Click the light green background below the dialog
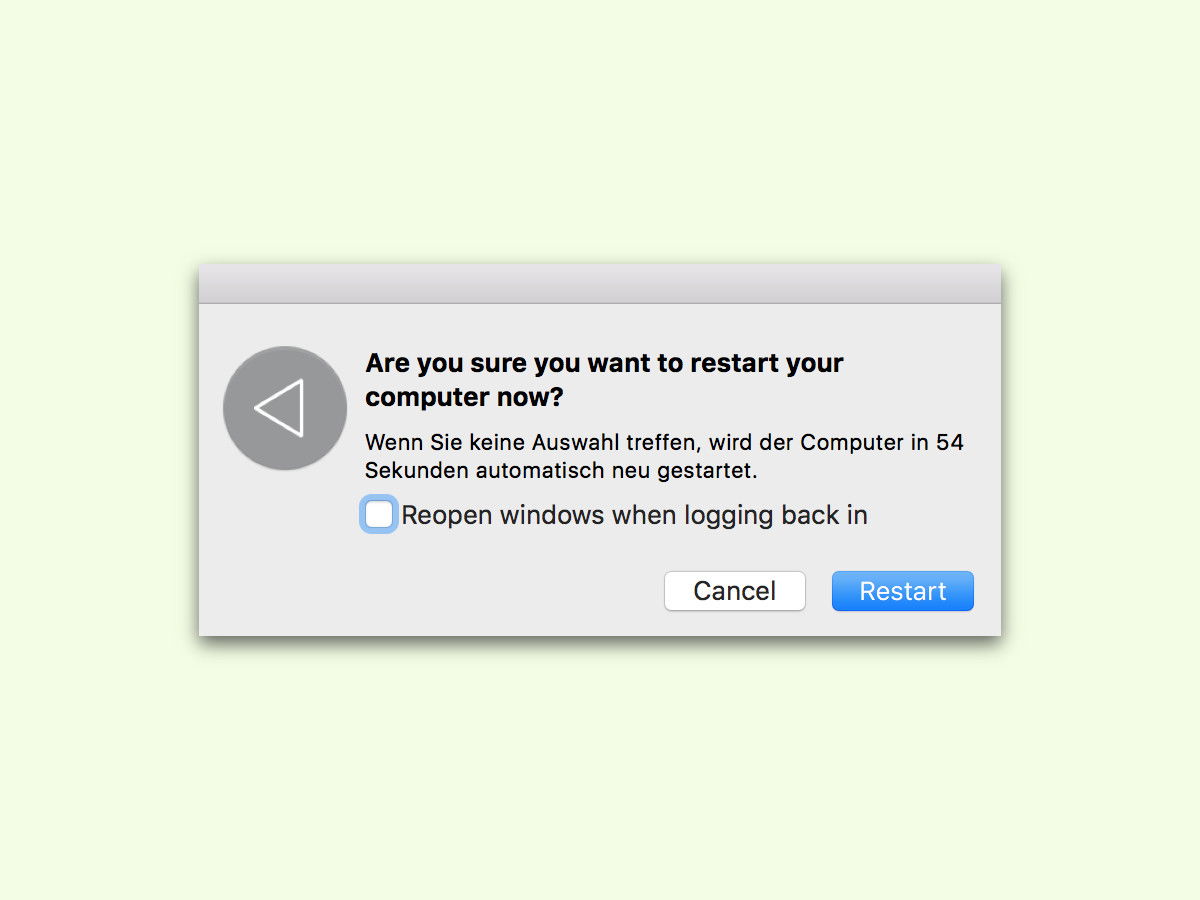 (x=600, y=770)
